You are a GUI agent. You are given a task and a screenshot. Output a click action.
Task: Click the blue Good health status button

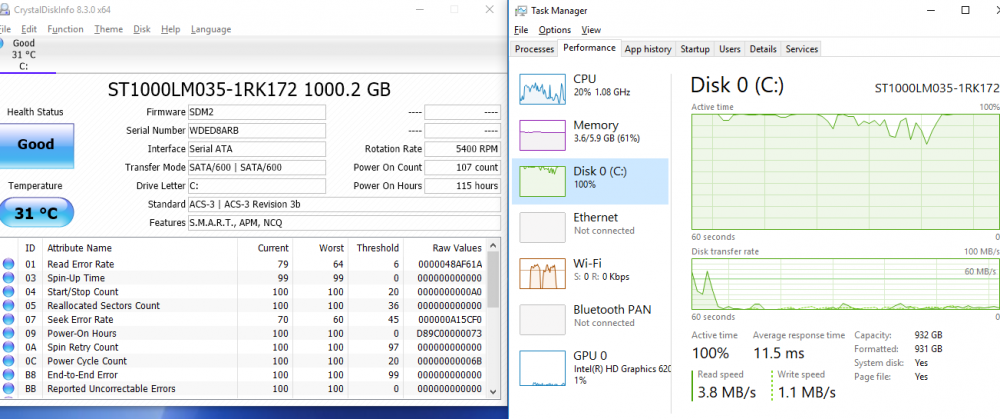coord(36,145)
